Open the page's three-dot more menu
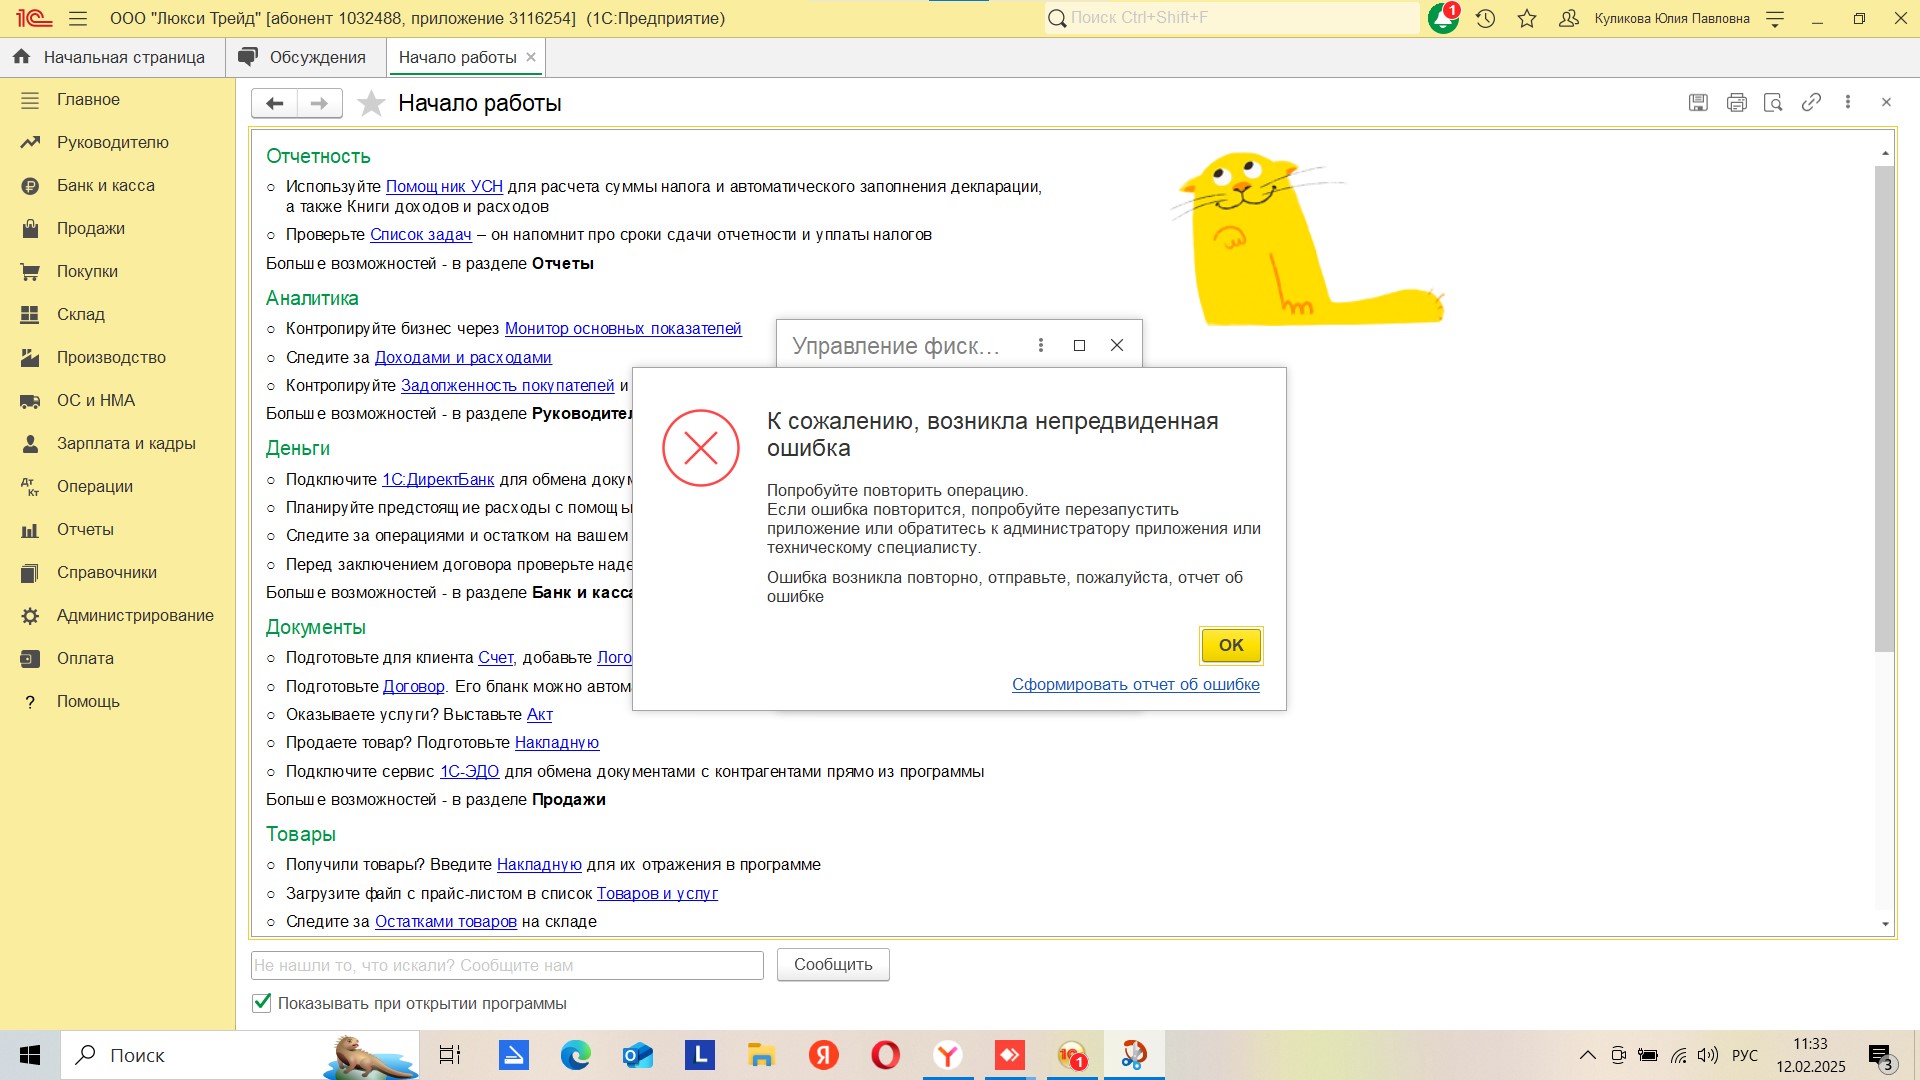The image size is (1920, 1080). [x=1848, y=102]
